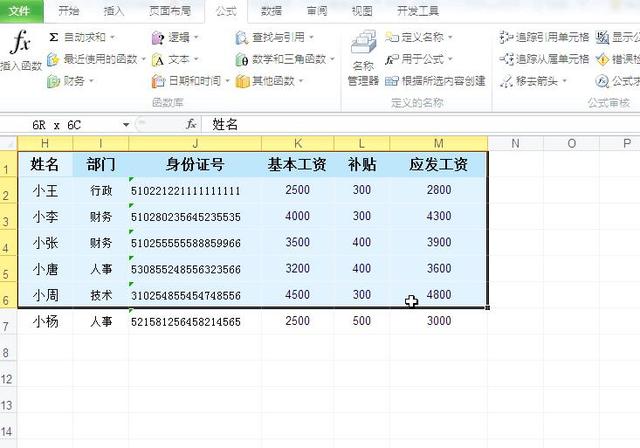Click the fx button in formula bar
Image resolution: width=640 pixels, height=448 pixels.
pyautogui.click(x=191, y=124)
